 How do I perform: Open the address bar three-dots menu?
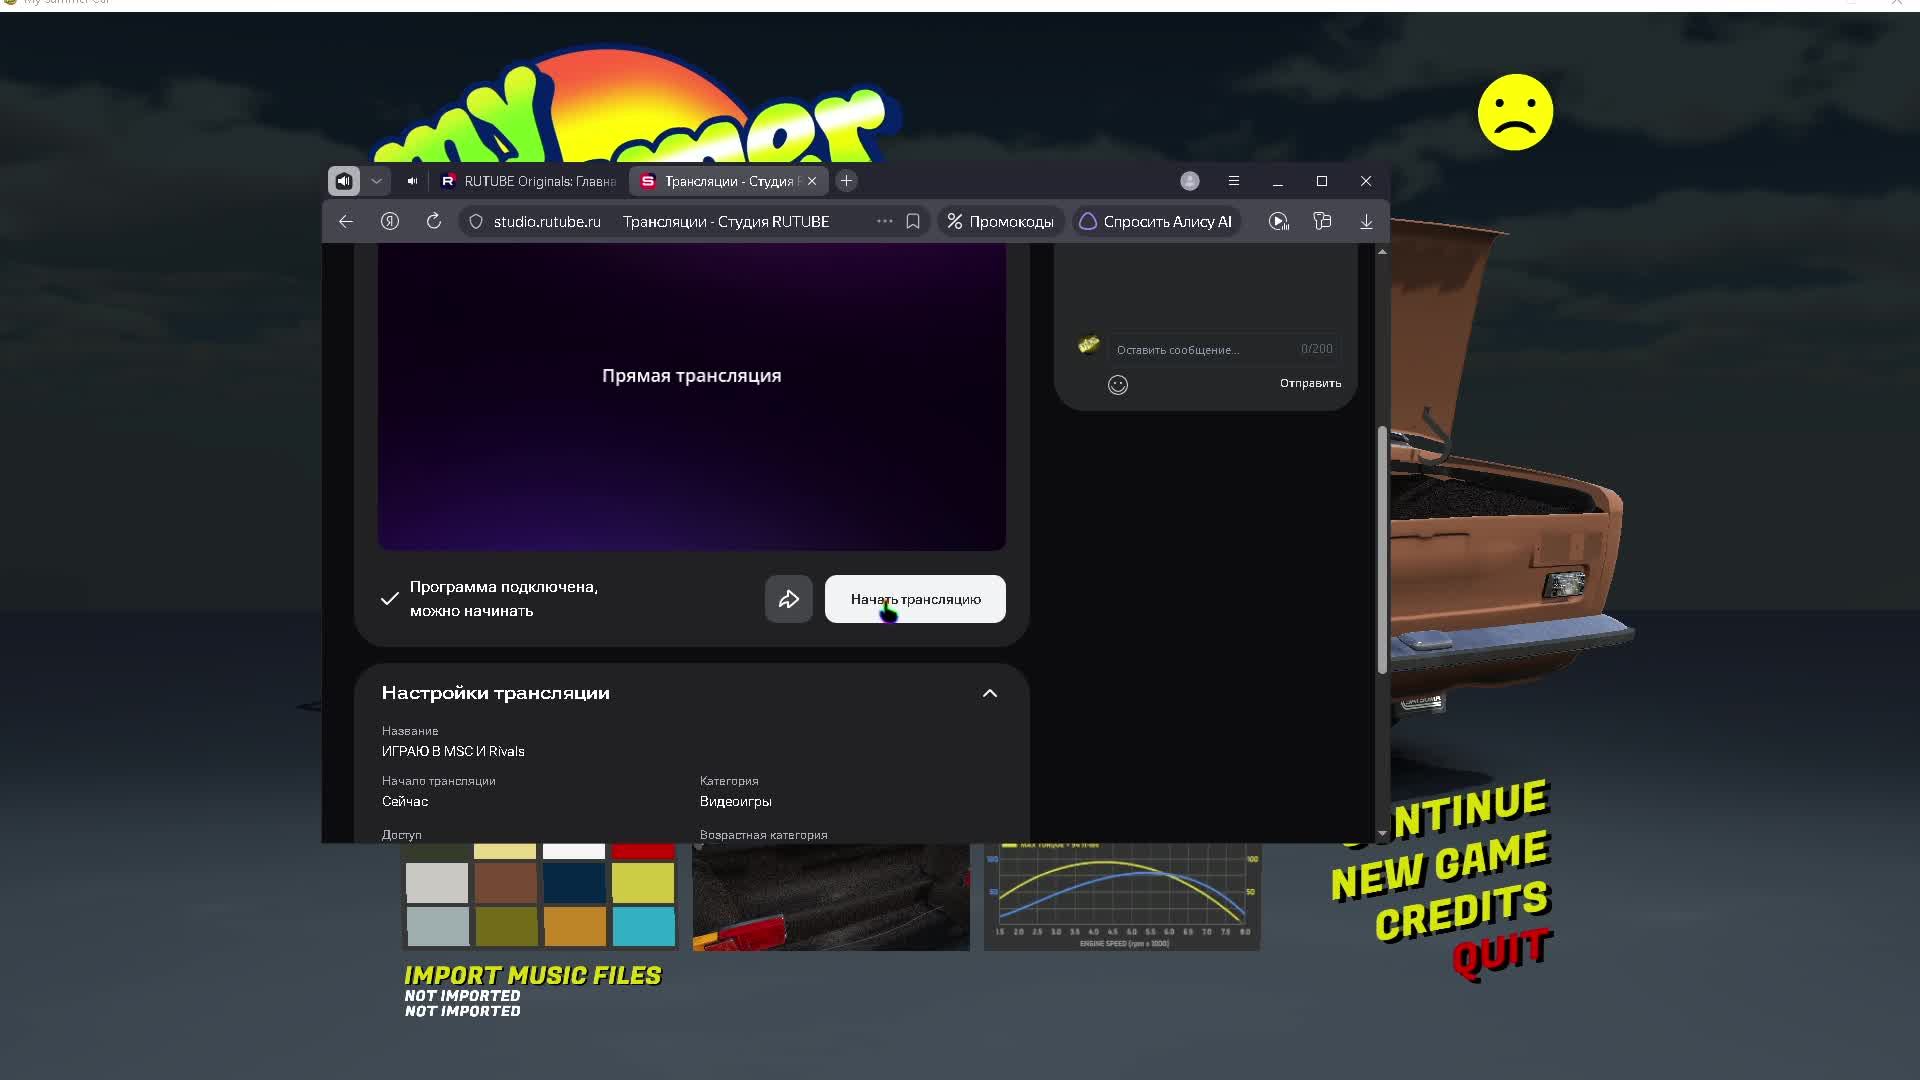(885, 221)
